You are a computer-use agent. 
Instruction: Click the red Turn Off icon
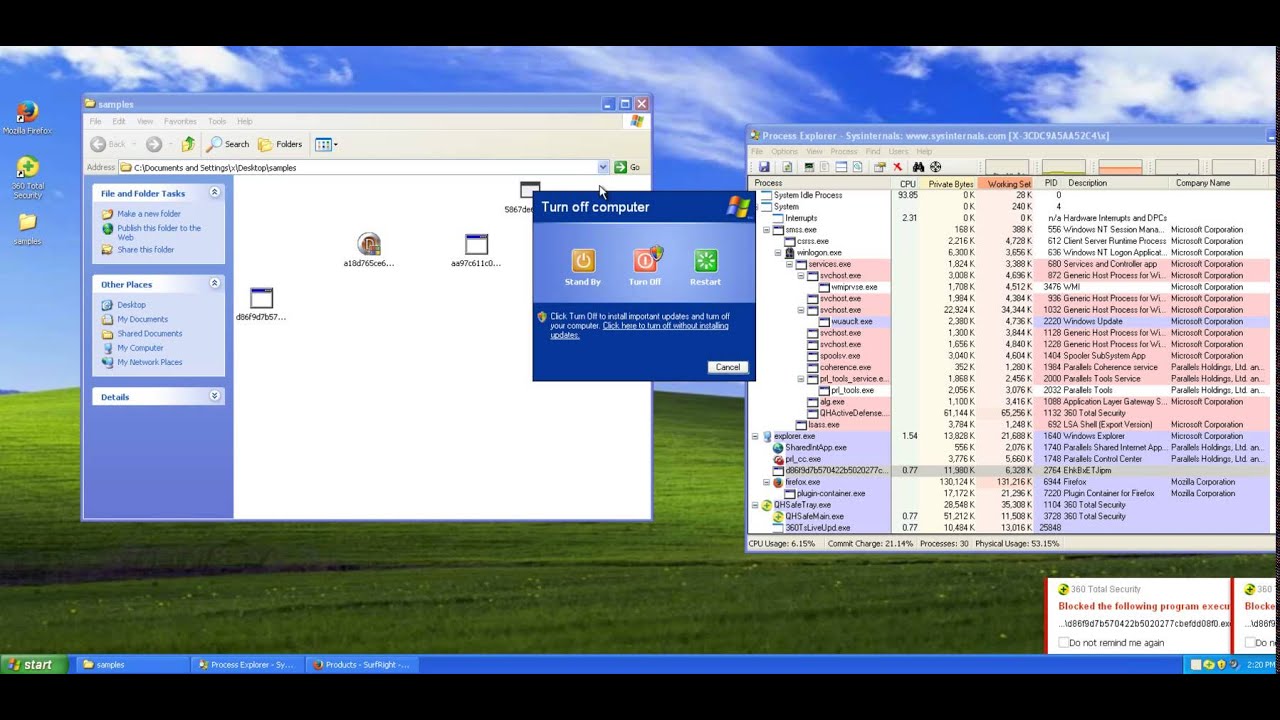pyautogui.click(x=645, y=261)
